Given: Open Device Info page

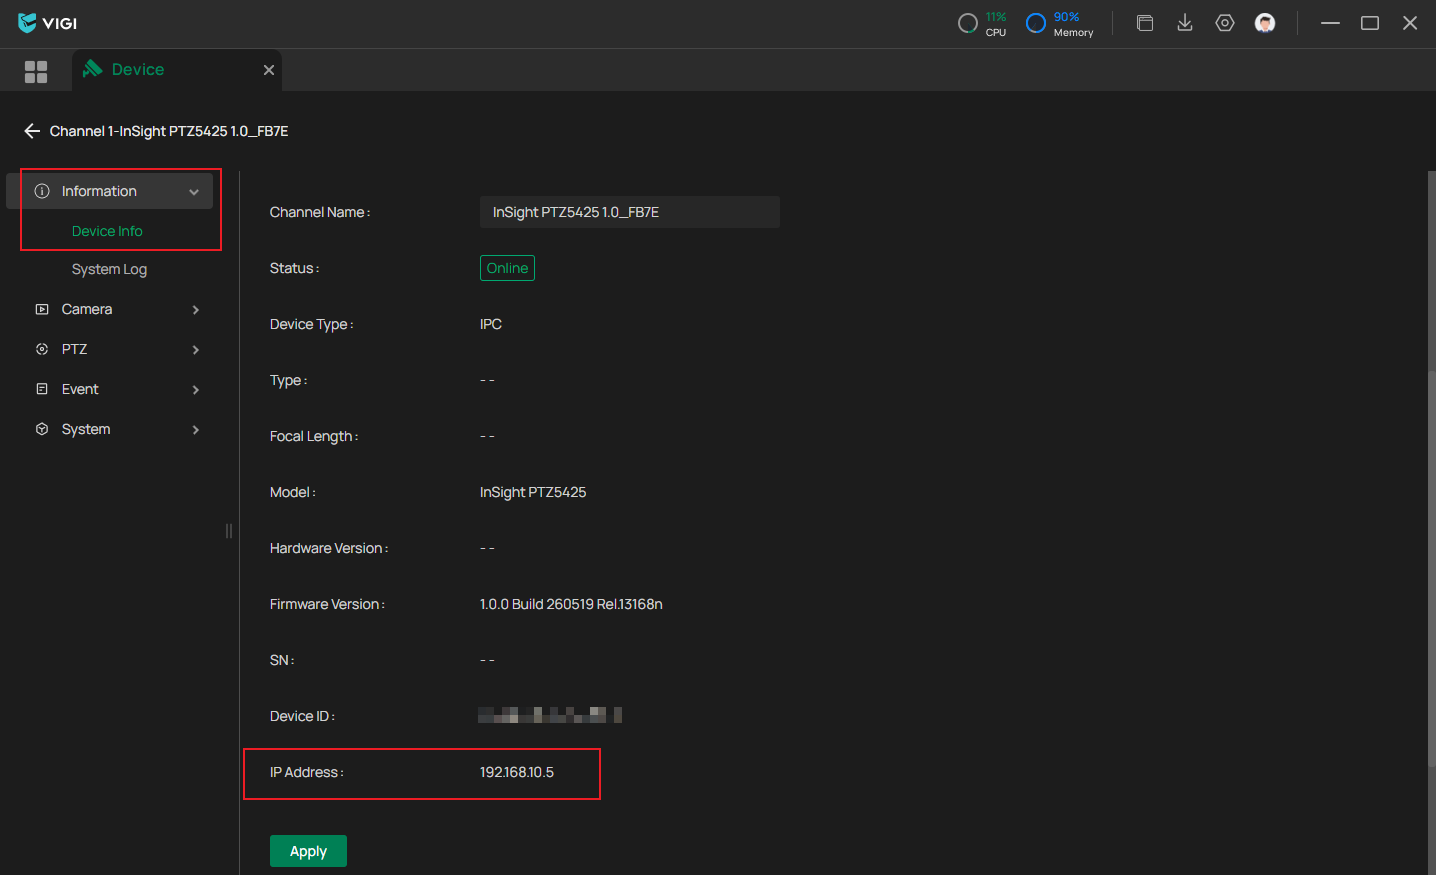Looking at the screenshot, I should coord(107,231).
